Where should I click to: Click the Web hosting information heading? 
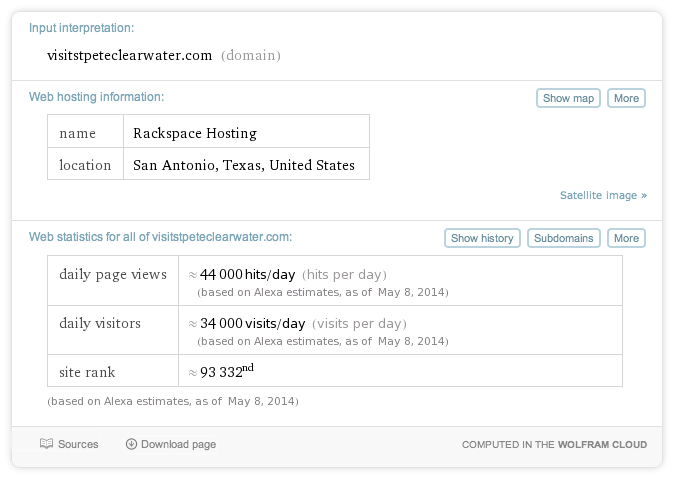[96, 97]
